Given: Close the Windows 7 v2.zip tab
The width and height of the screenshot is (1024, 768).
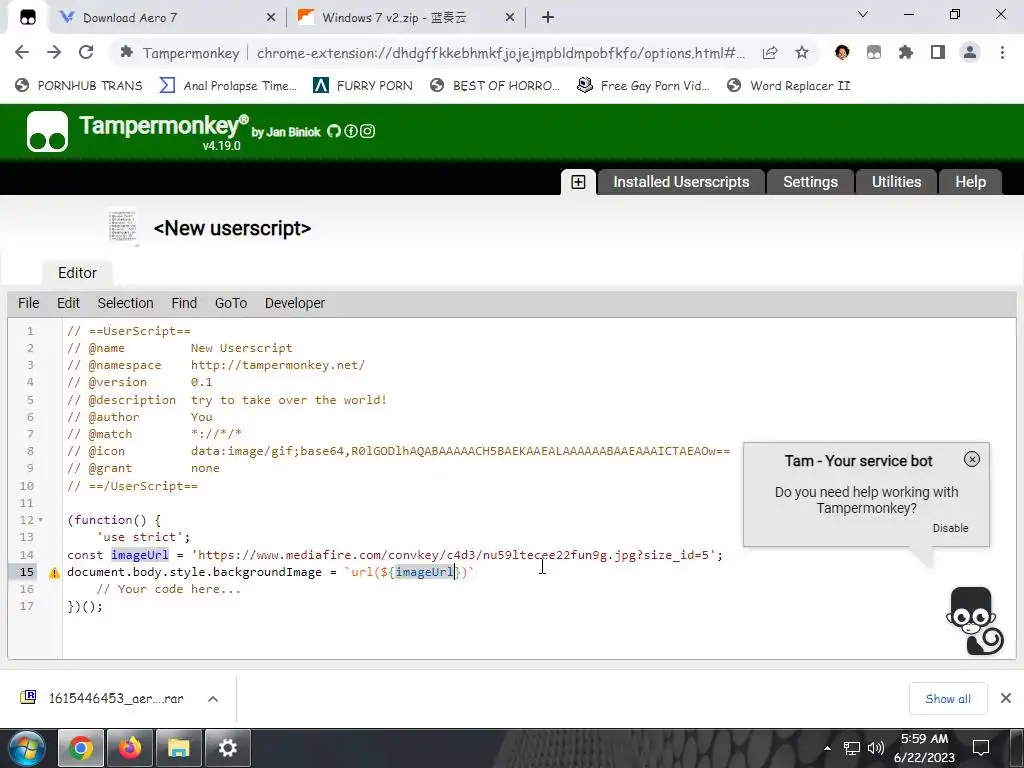Looking at the screenshot, I should click(510, 18).
